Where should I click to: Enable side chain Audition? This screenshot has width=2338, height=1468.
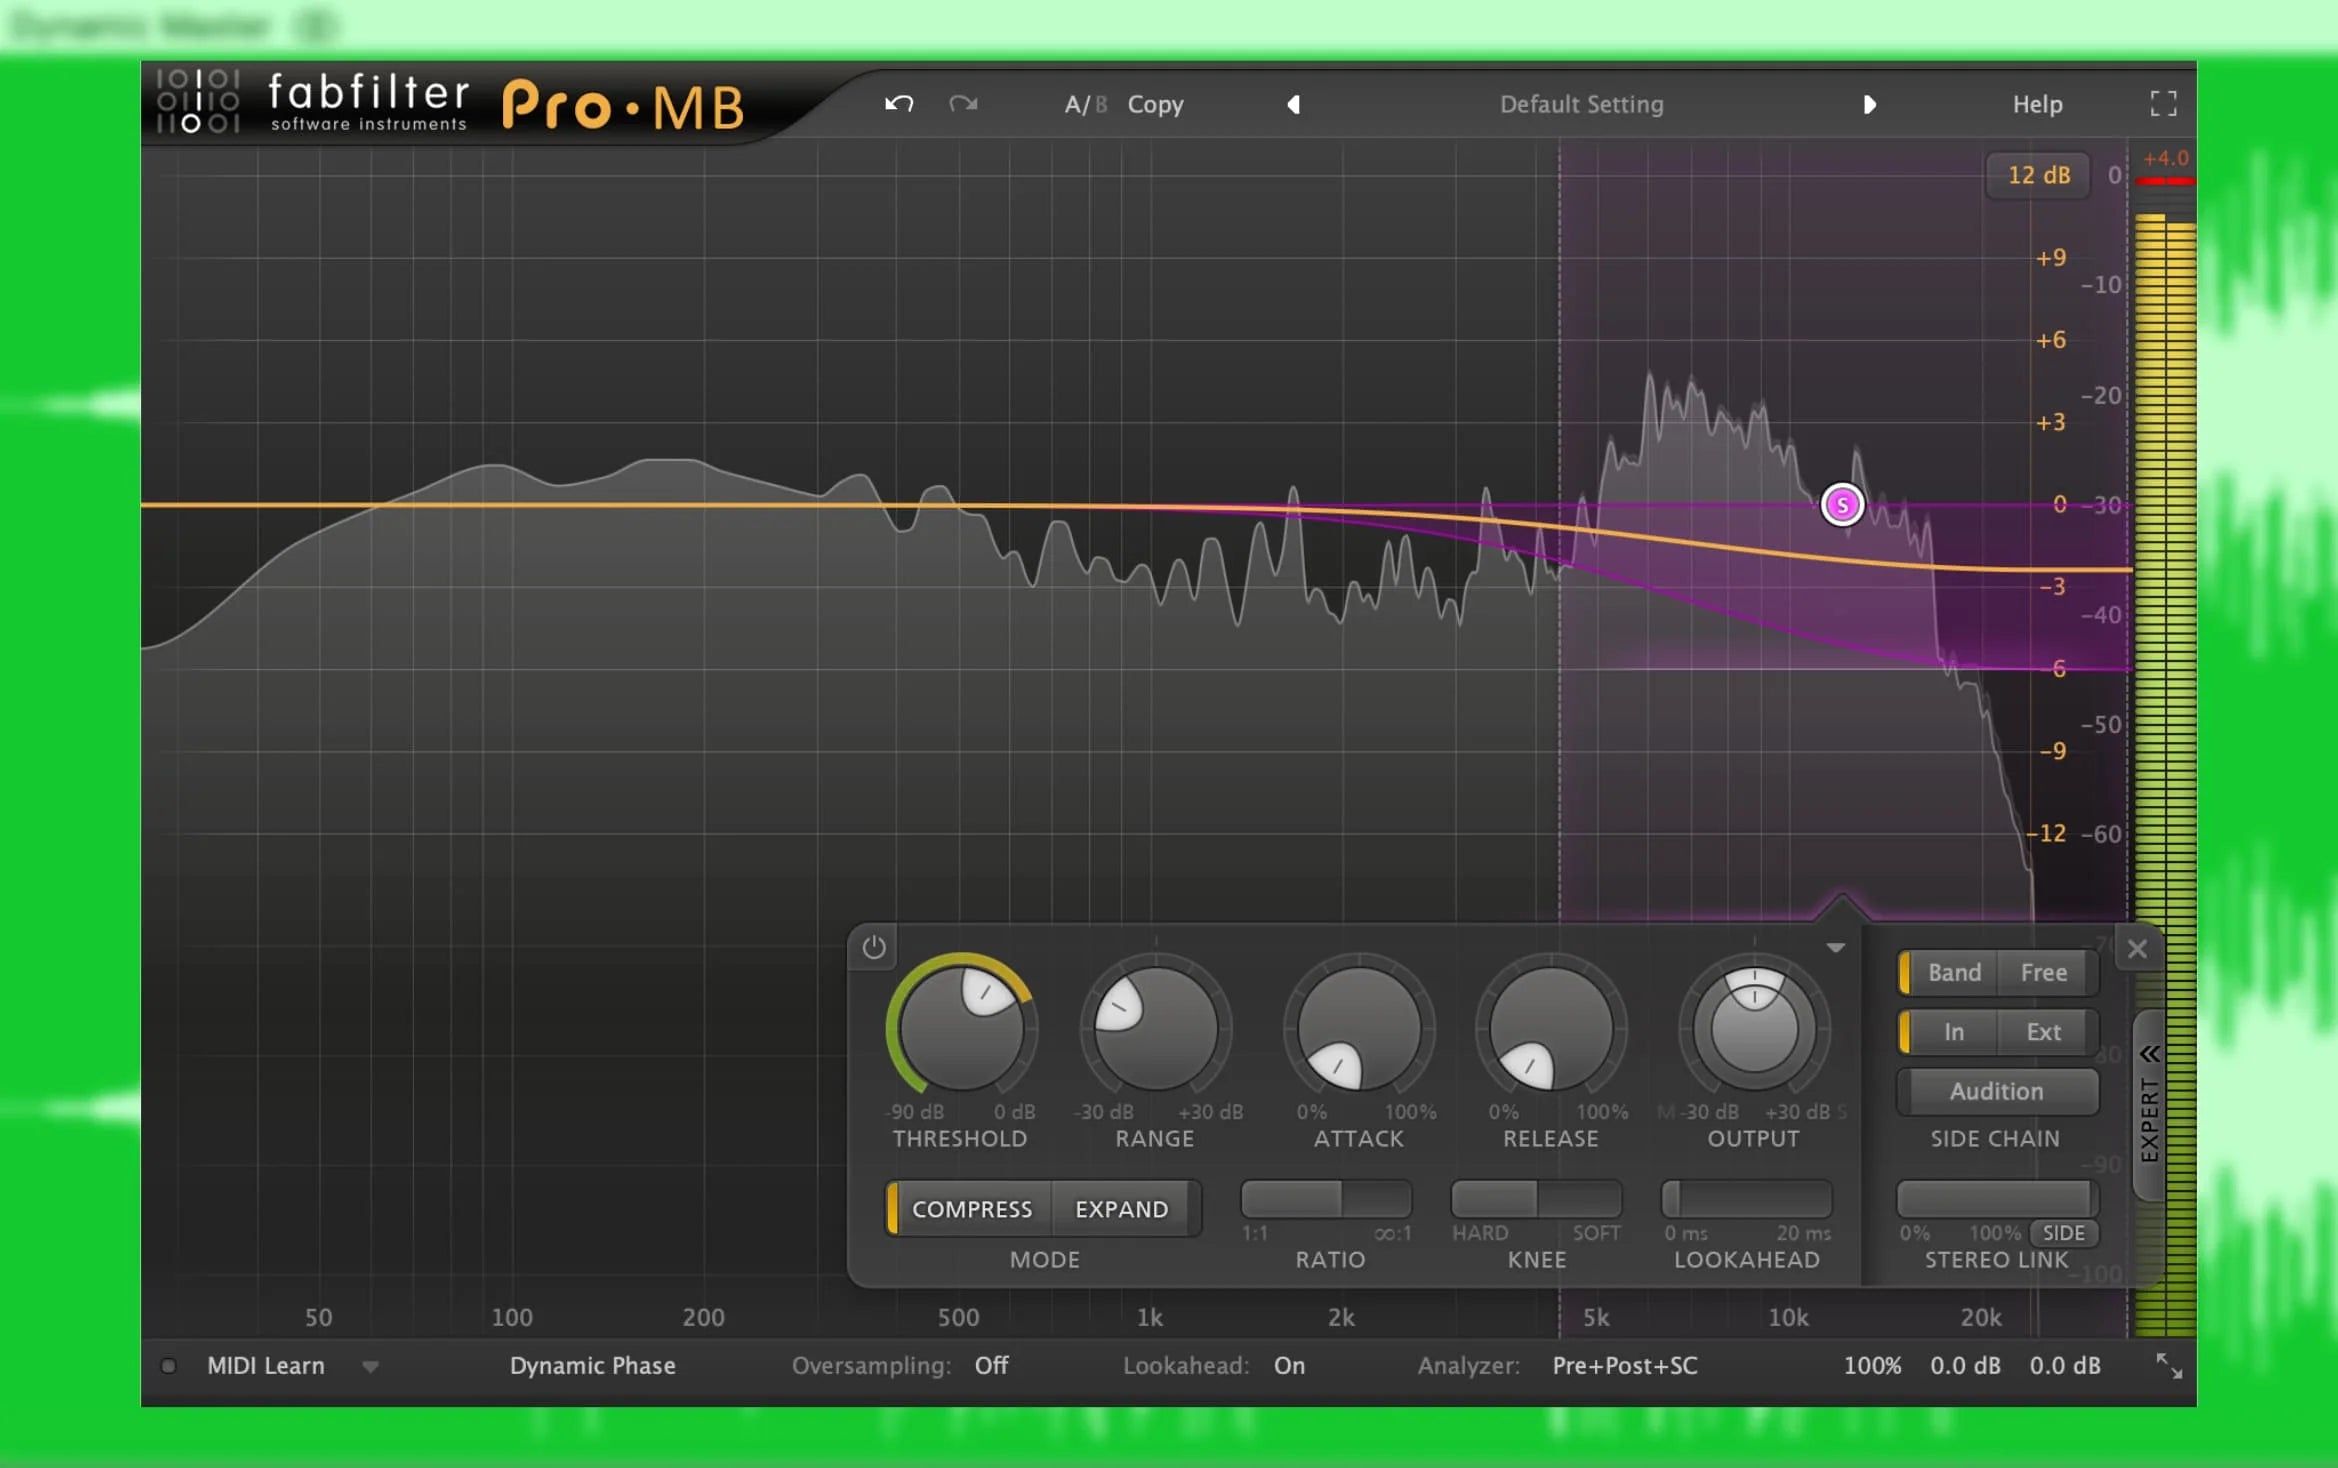[x=1997, y=1091]
